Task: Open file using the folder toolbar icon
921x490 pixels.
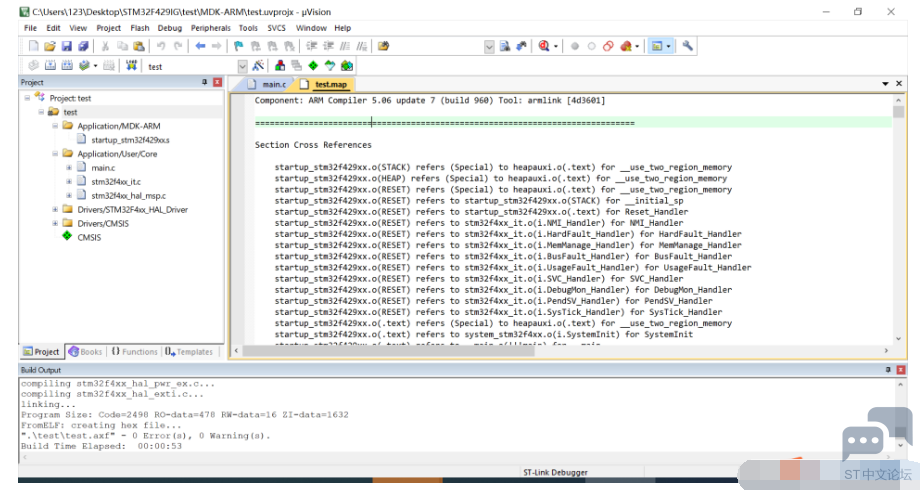Action: [x=50, y=46]
